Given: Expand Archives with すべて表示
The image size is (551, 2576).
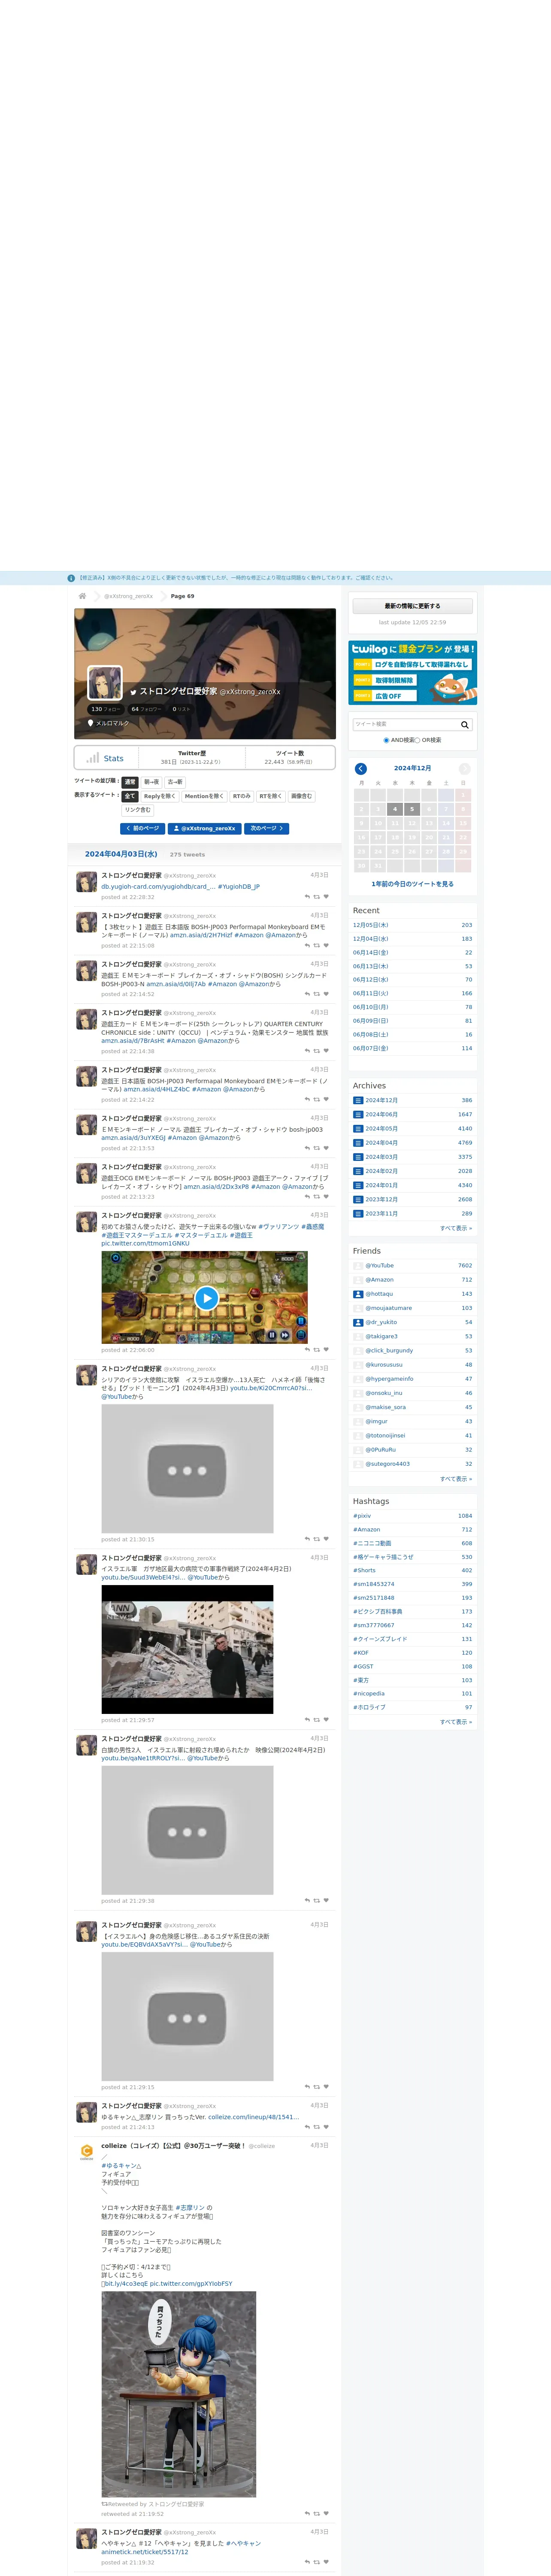Looking at the screenshot, I should tap(456, 1228).
